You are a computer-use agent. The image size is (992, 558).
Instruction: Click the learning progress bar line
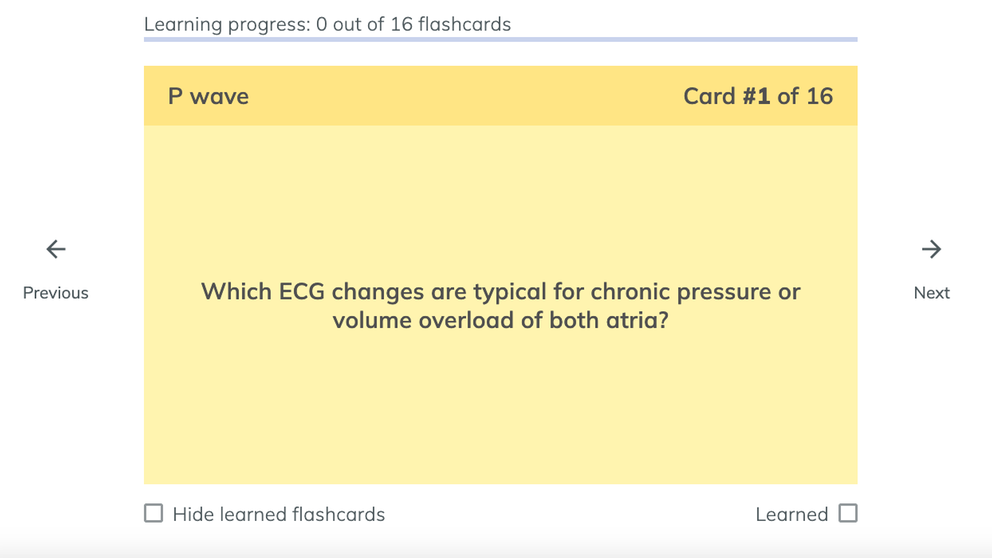click(x=500, y=39)
